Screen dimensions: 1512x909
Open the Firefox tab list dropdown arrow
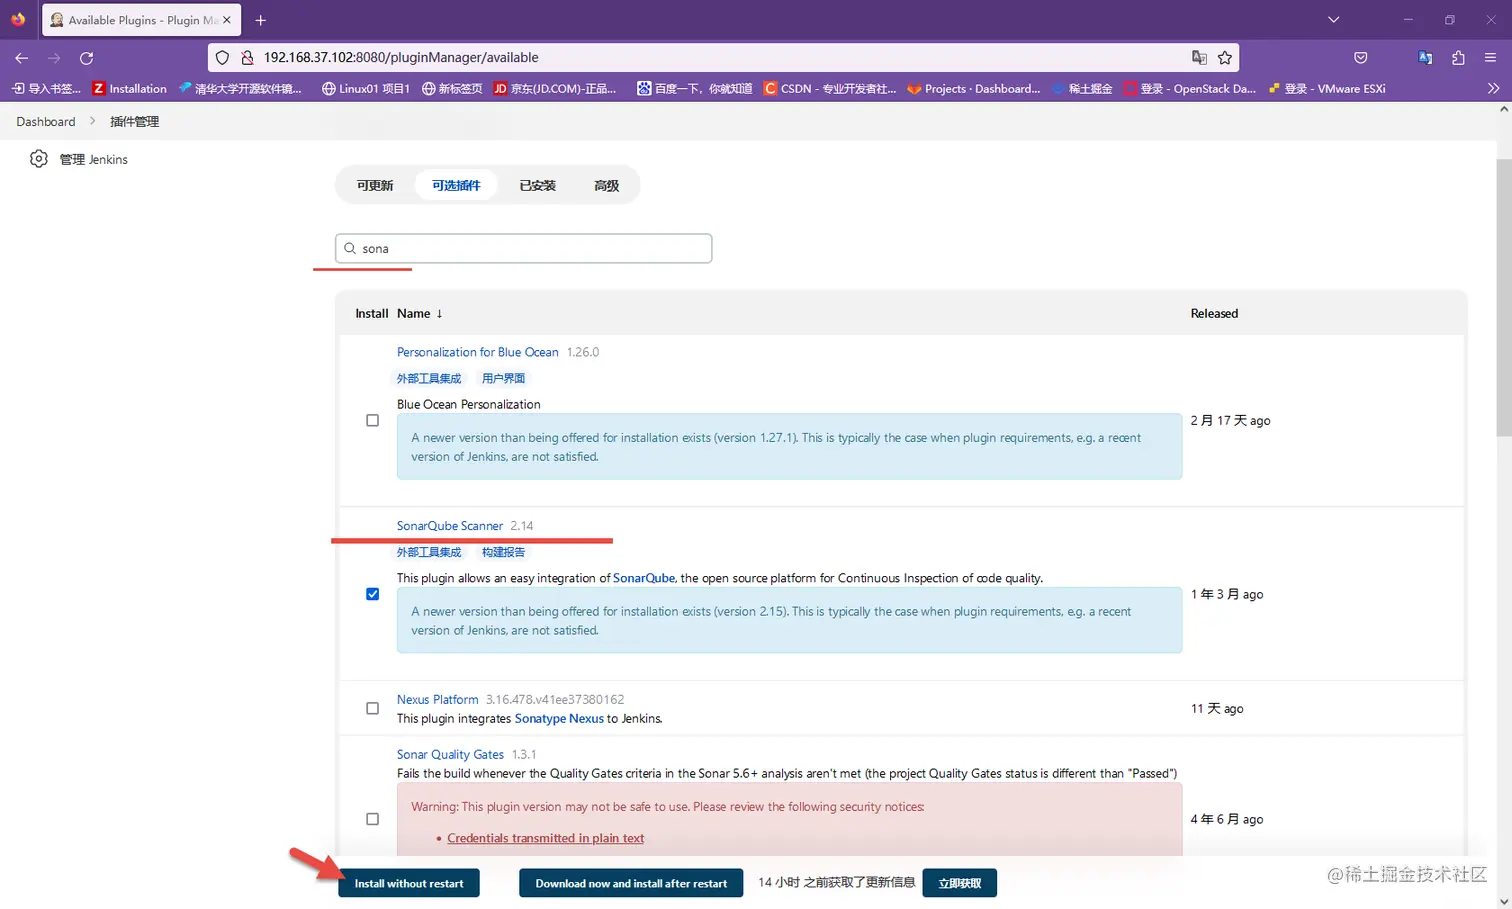pyautogui.click(x=1333, y=19)
